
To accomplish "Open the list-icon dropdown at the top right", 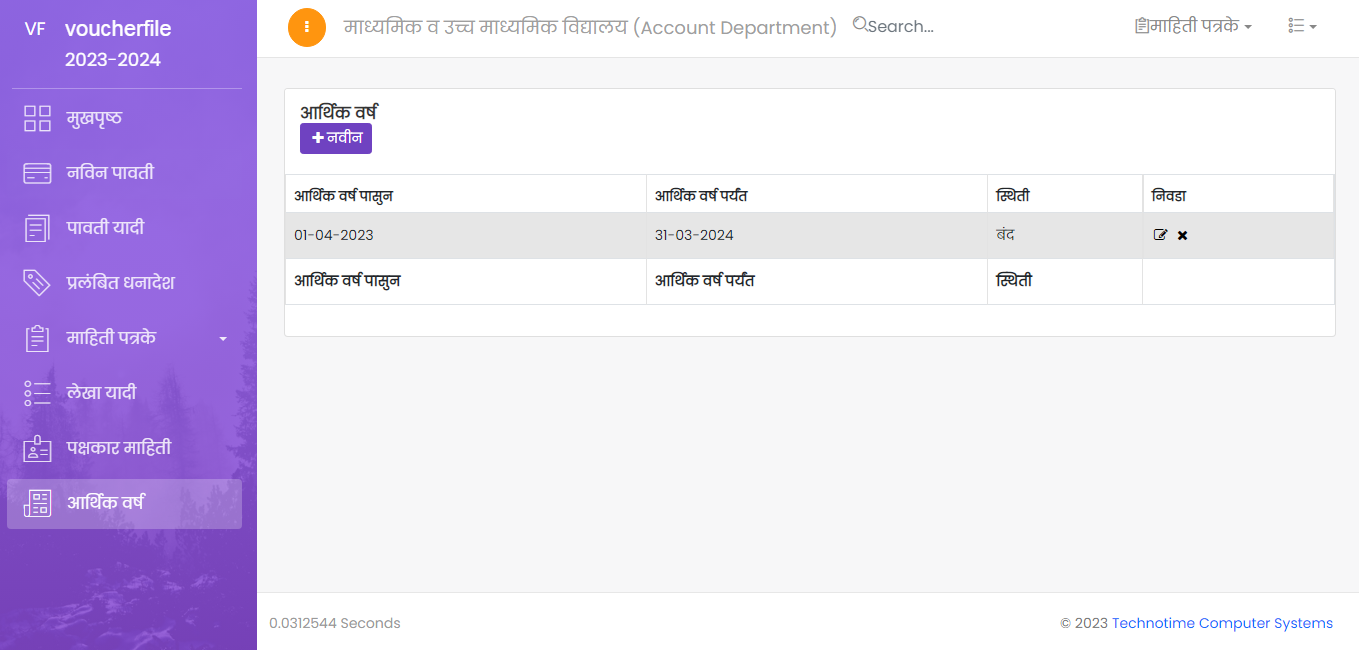I will [1302, 26].
